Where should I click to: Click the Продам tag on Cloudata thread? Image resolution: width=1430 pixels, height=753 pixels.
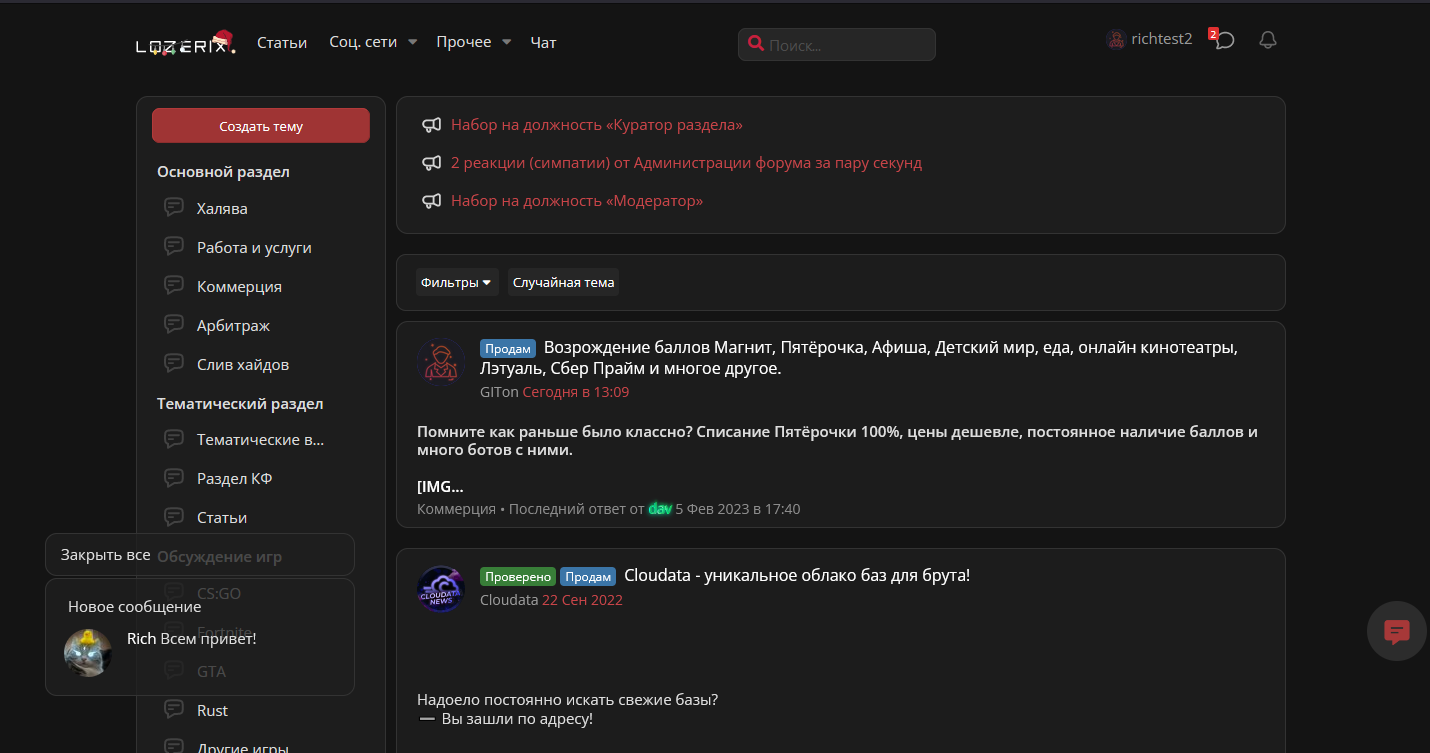coord(588,576)
